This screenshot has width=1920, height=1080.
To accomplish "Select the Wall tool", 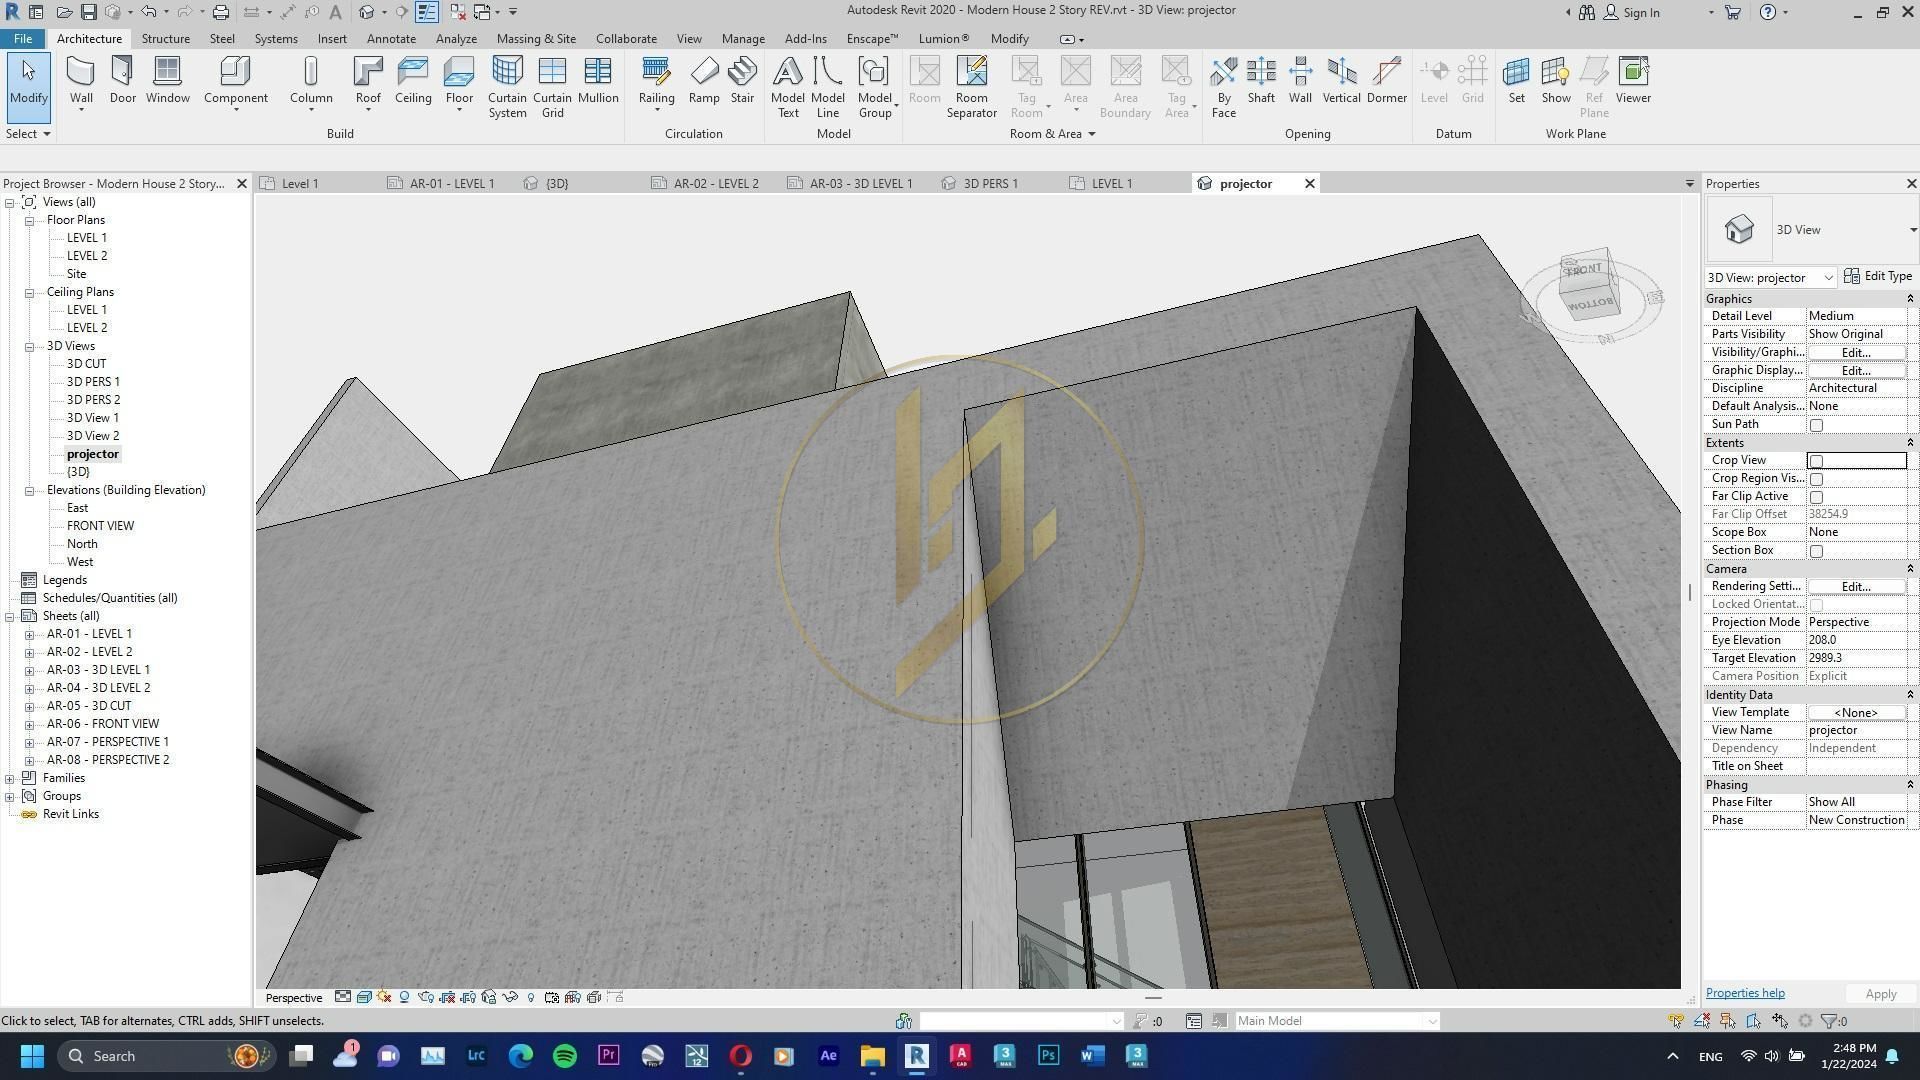I will (81, 81).
